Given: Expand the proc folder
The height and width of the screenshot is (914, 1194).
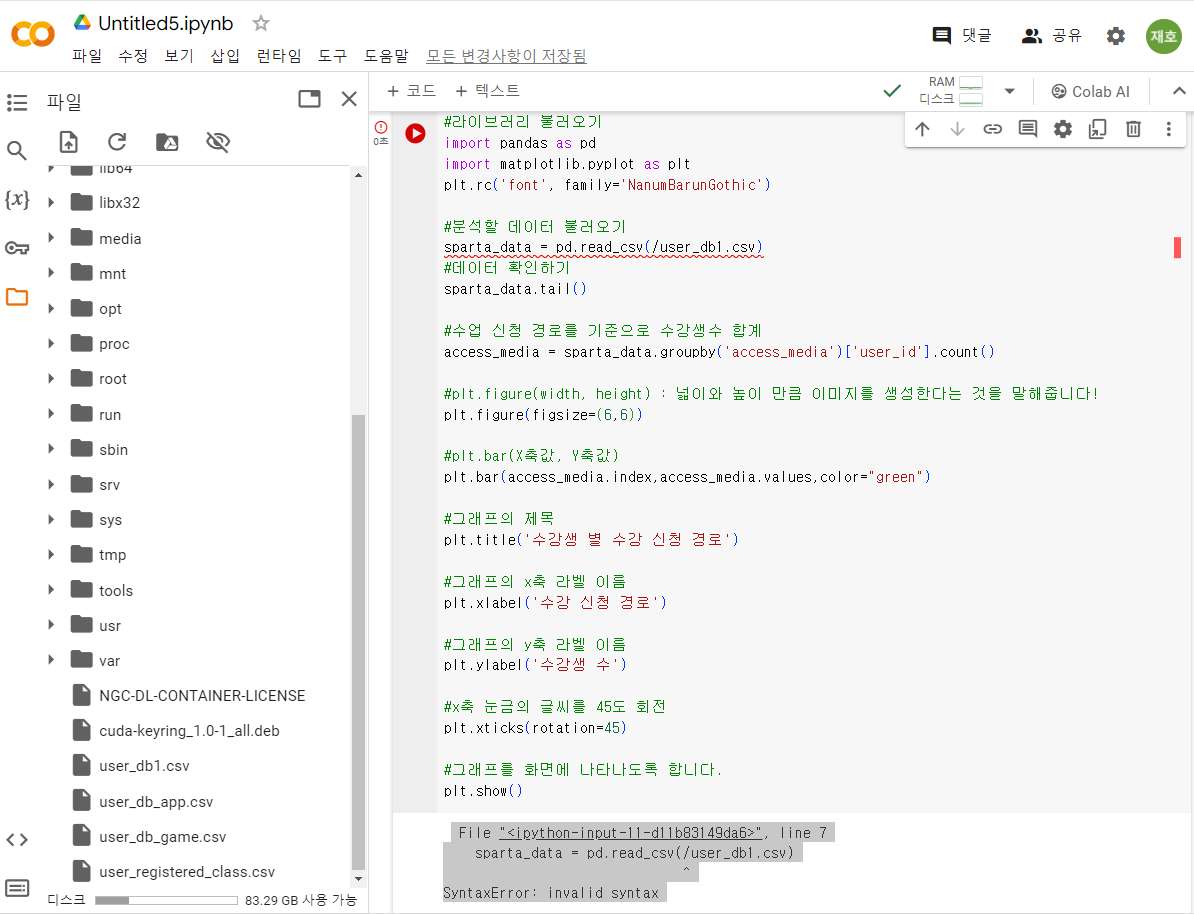Looking at the screenshot, I should click(51, 344).
